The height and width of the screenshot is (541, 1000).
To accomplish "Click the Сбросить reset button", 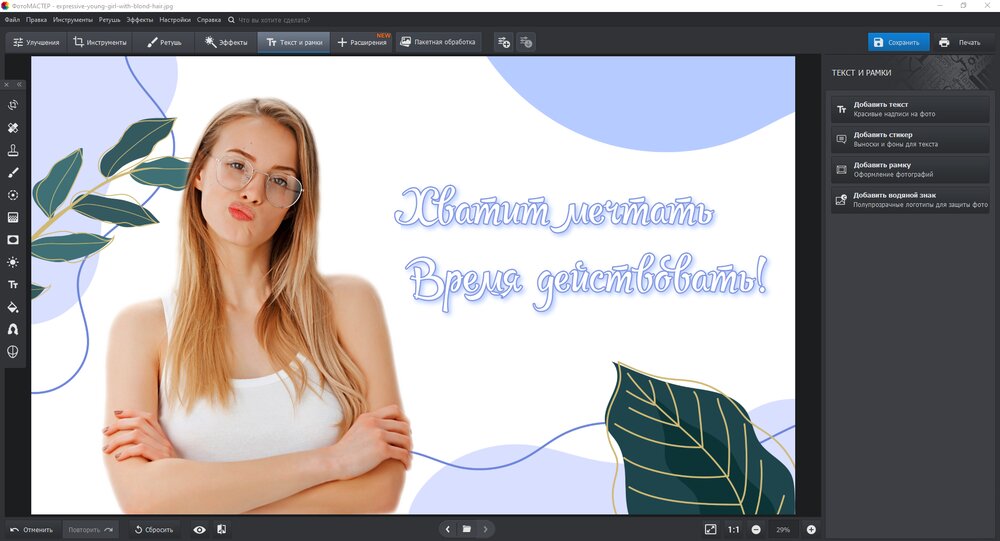I will 154,530.
